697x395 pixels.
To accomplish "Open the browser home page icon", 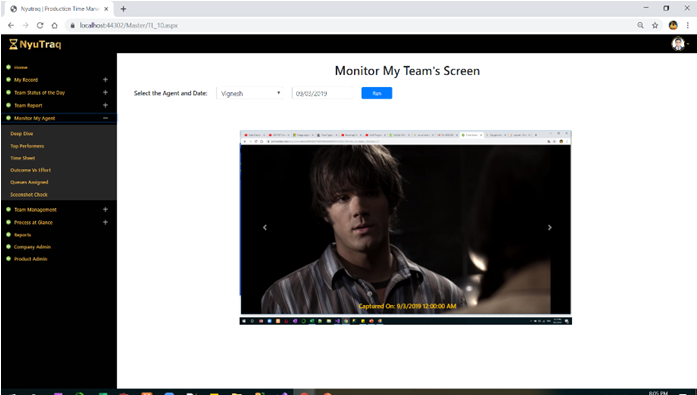I will pyautogui.click(x=54, y=25).
